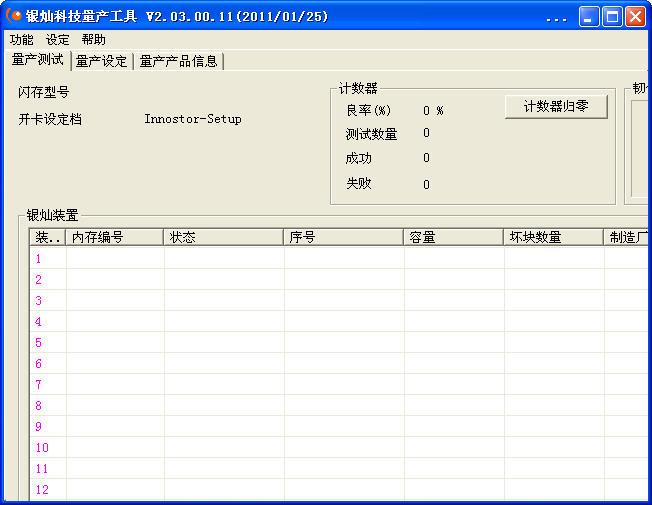Click the orange app icon in title bar
652x505 pixels.
coord(13,16)
